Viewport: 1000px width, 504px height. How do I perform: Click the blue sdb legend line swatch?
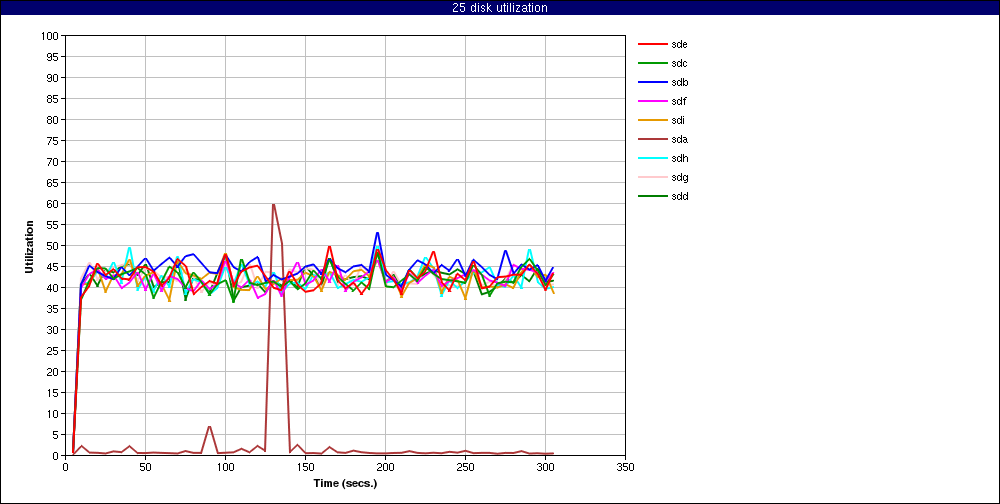652,82
